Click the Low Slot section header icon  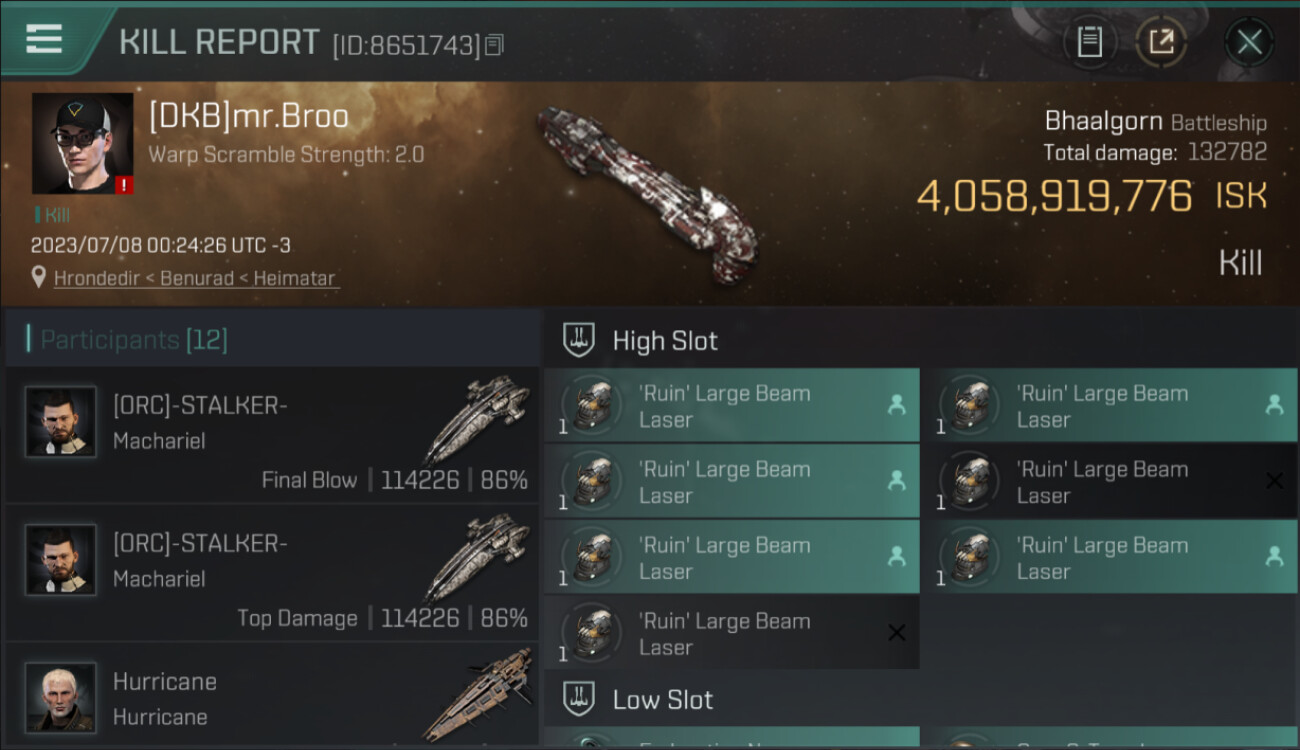(x=579, y=699)
